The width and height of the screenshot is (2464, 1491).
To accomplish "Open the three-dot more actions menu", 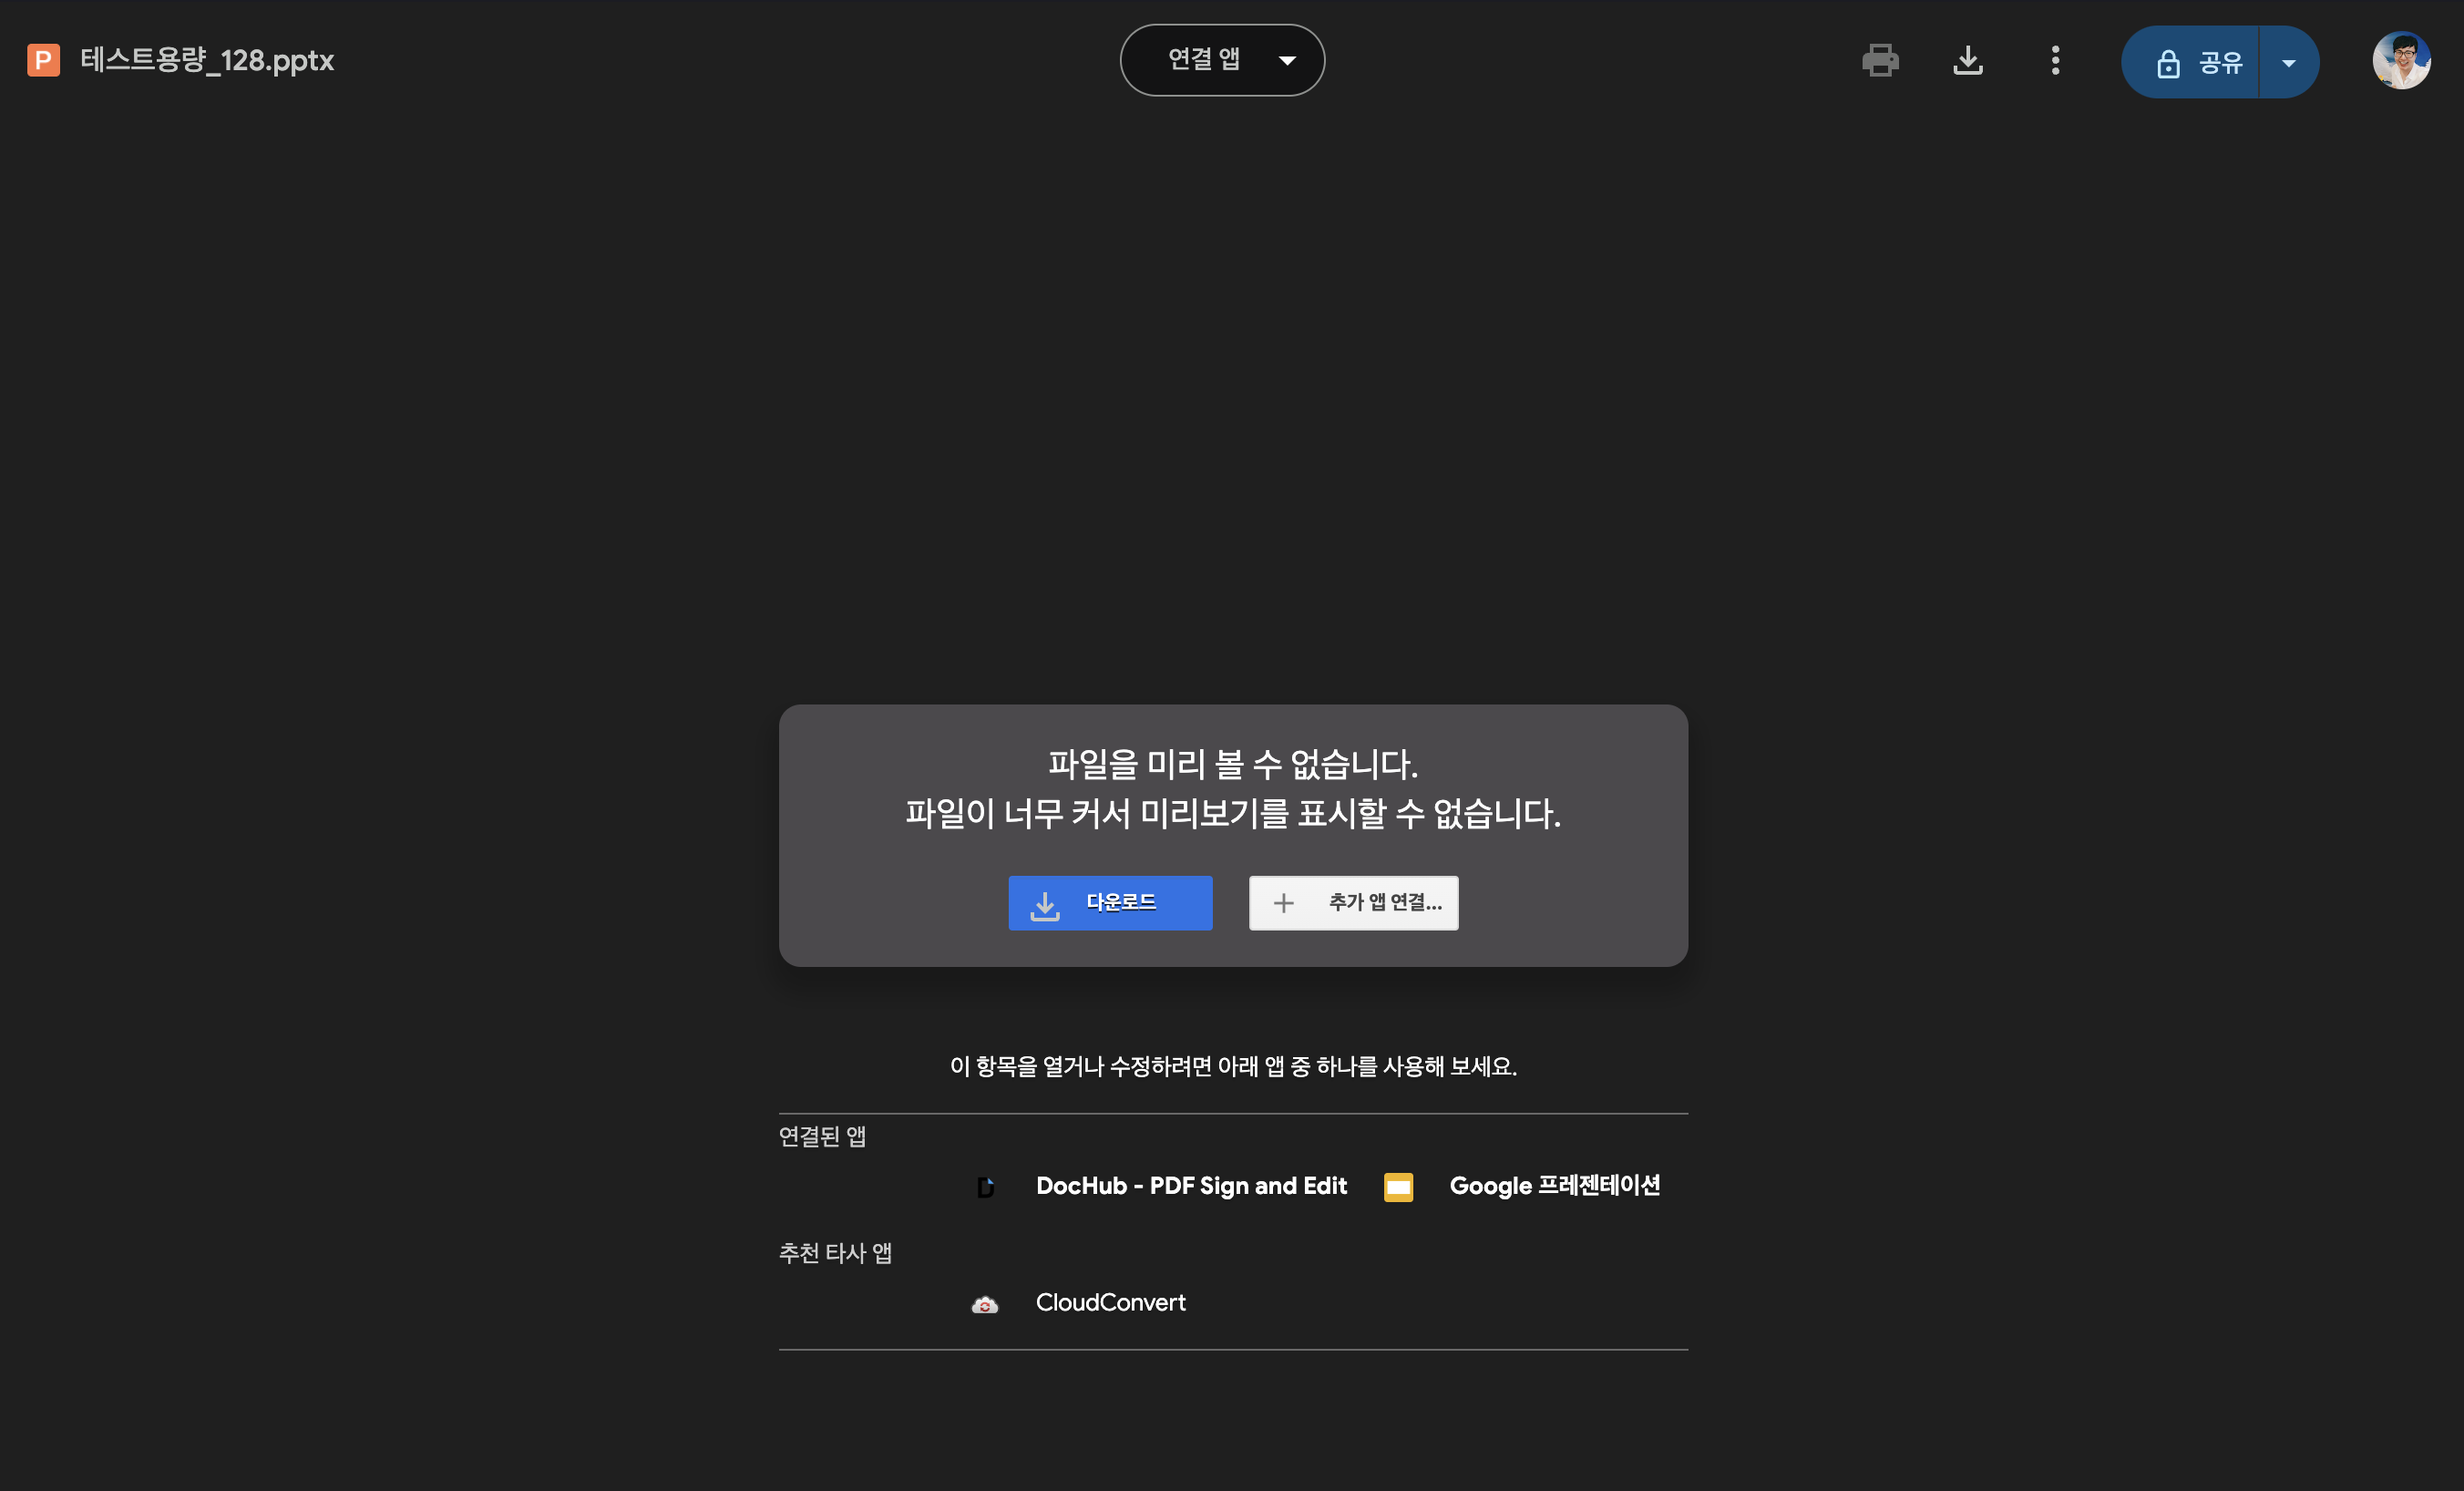I will coord(2055,61).
